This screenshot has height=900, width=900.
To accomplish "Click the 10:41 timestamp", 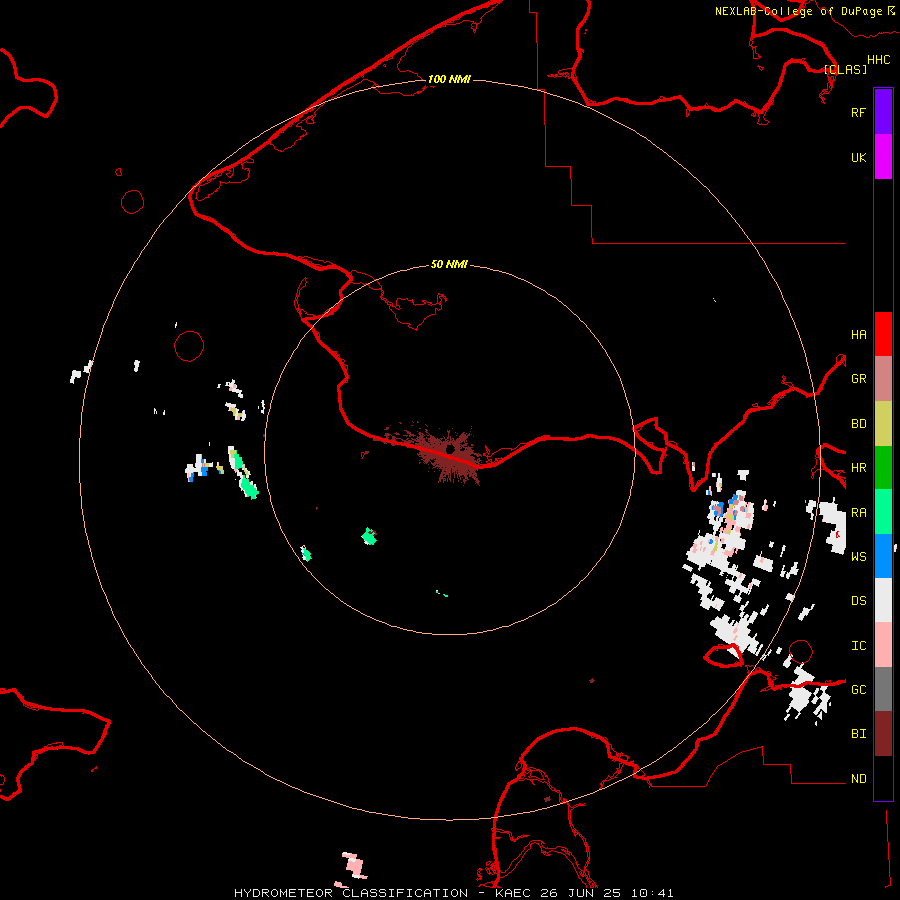I will pos(651,893).
